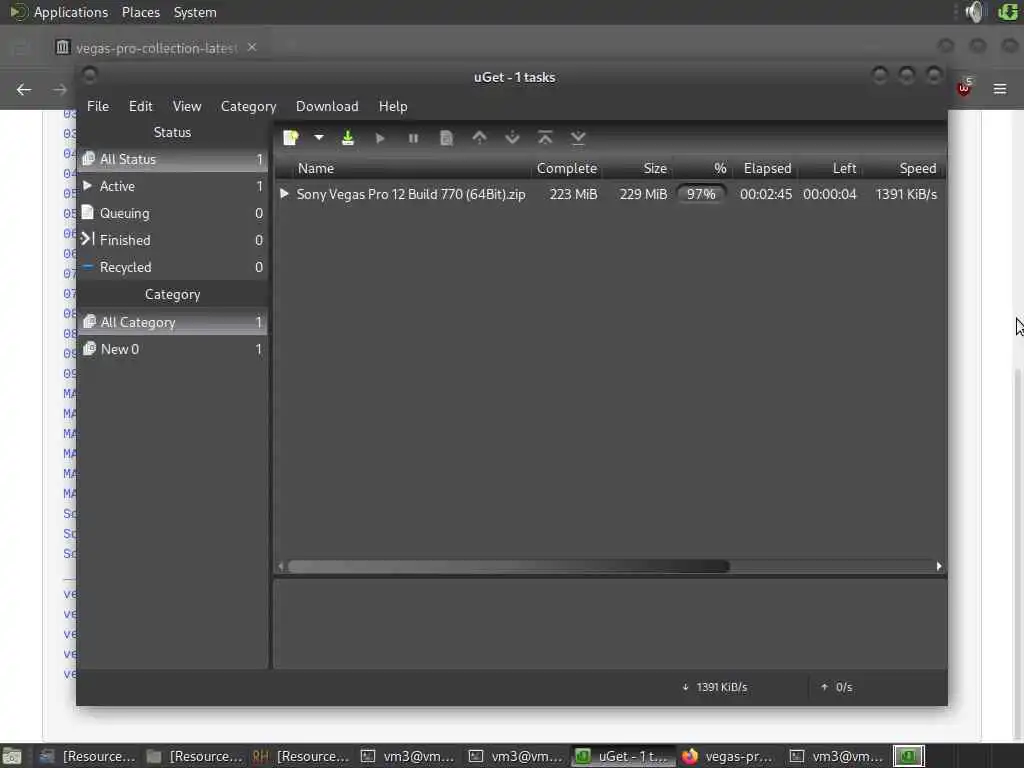Viewport: 1024px width, 768px height.
Task: Click the download speed 1391 KiB/s in status bar
Action: click(x=715, y=687)
